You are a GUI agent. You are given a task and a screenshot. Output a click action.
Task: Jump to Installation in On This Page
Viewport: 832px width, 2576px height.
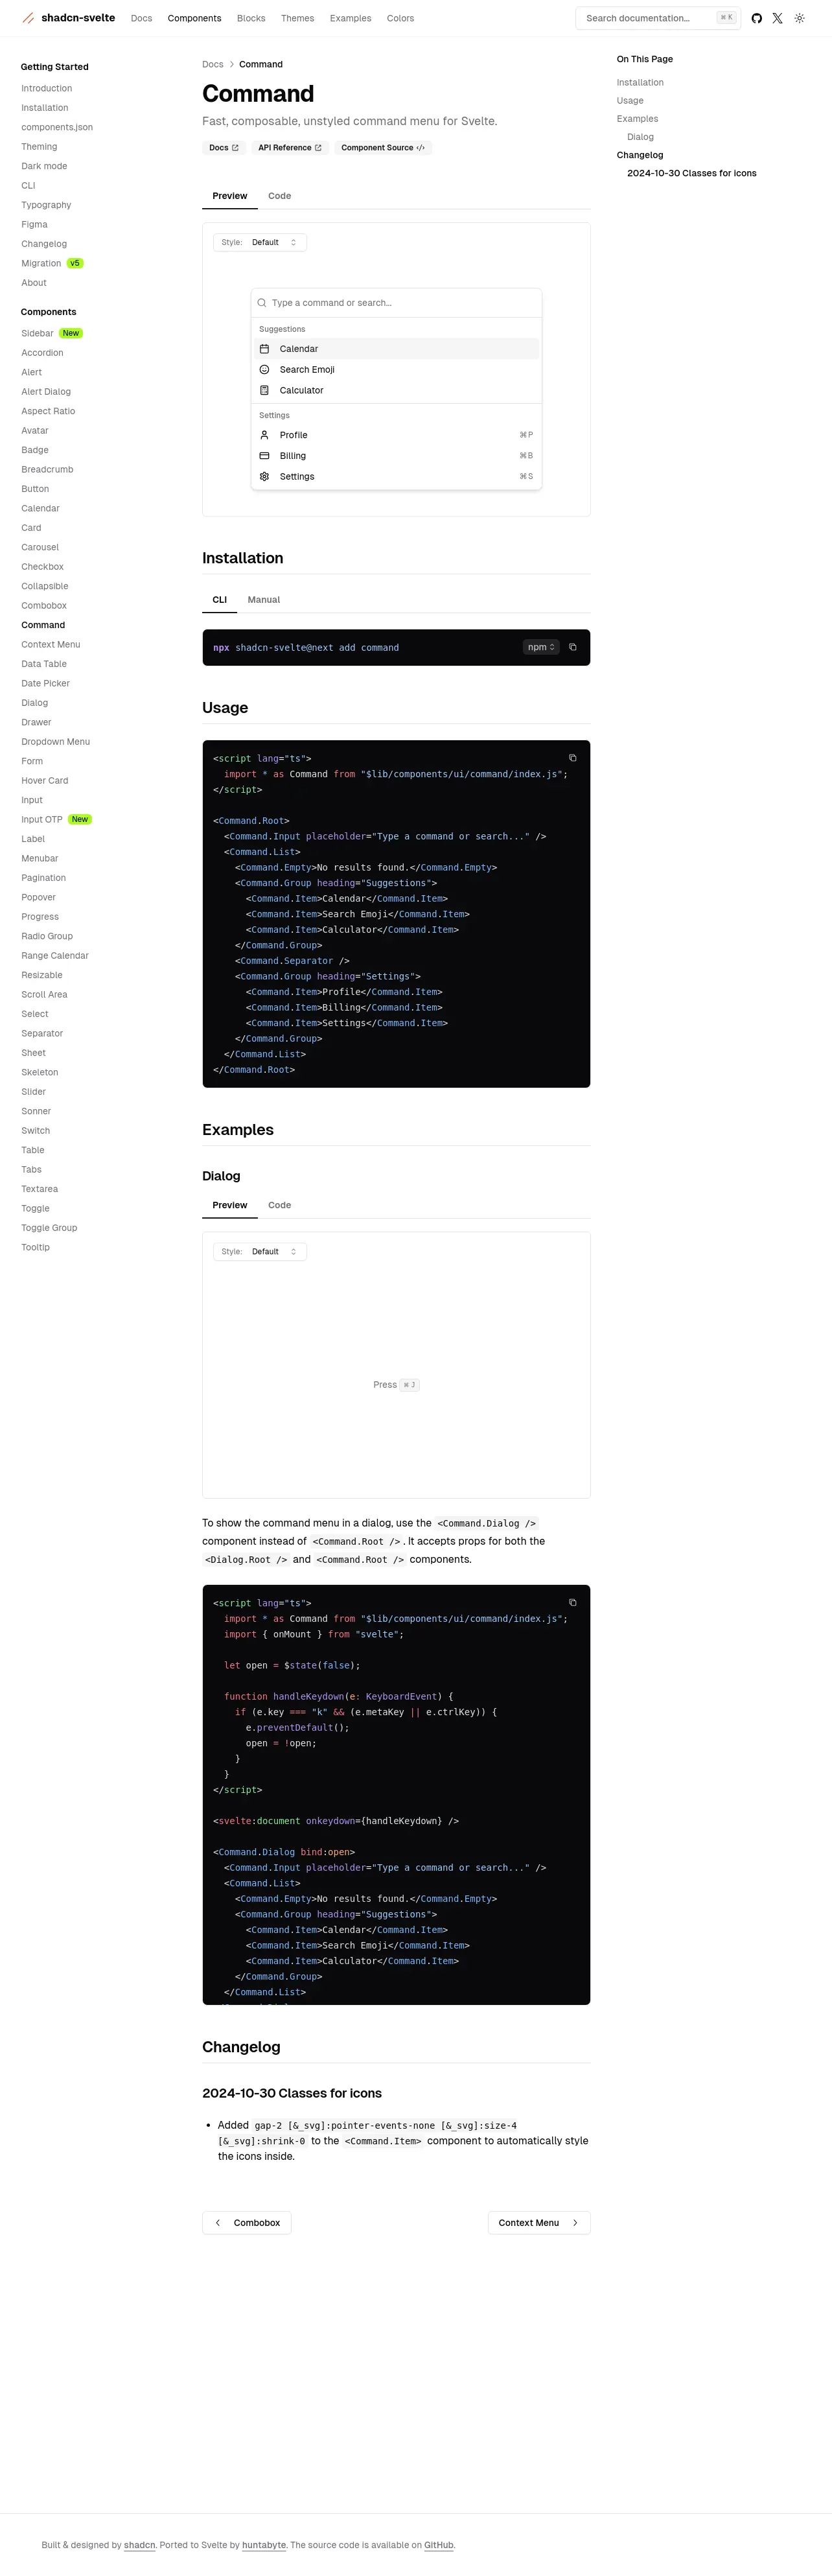pyautogui.click(x=640, y=83)
